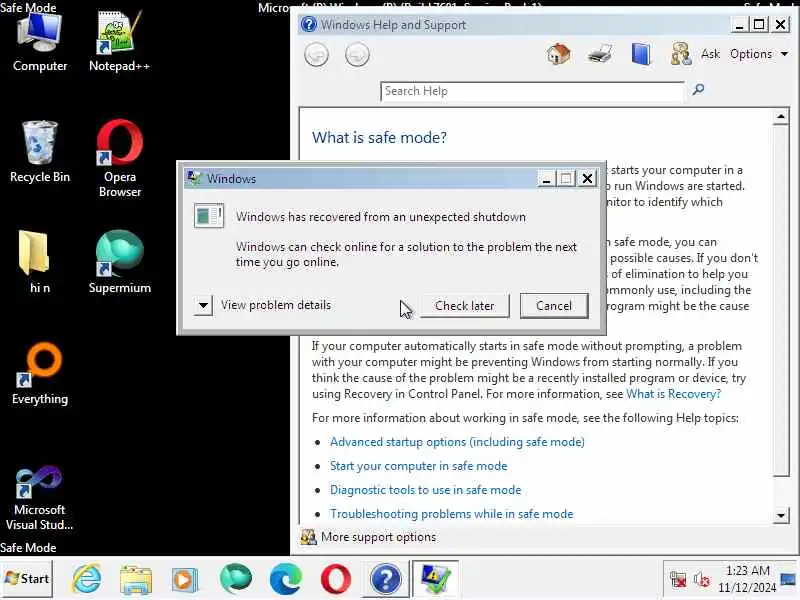Select the Supermium desktop shortcut

pyautogui.click(x=120, y=262)
